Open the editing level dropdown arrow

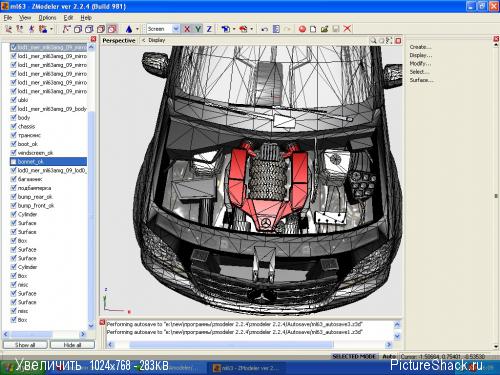point(51,29)
